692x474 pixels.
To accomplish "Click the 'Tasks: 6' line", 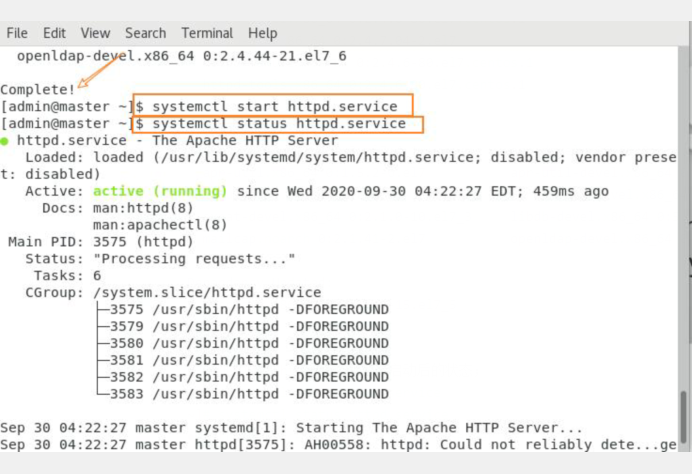I will (x=68, y=275).
